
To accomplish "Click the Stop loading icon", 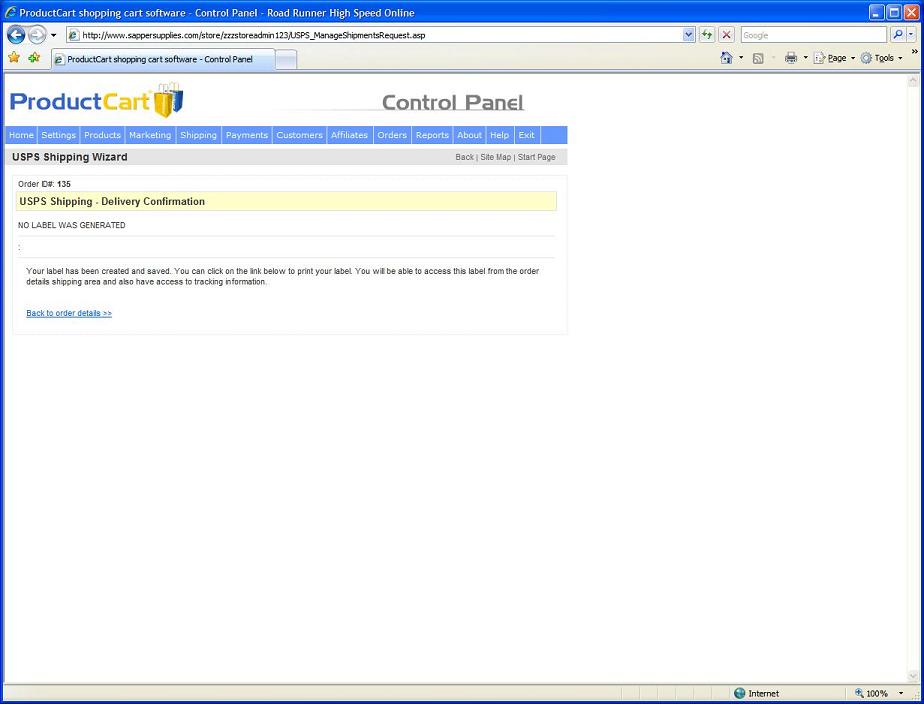I will [x=726, y=35].
